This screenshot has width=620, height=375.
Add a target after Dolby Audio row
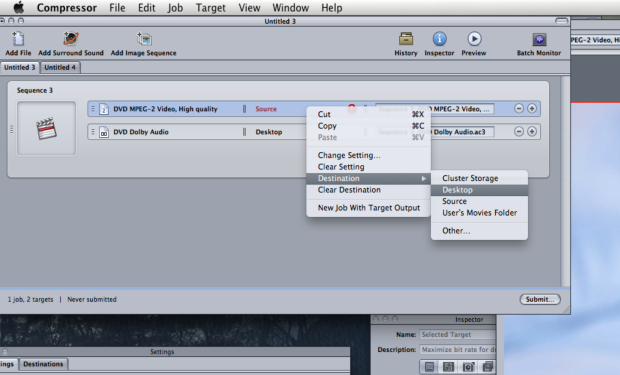click(x=532, y=132)
